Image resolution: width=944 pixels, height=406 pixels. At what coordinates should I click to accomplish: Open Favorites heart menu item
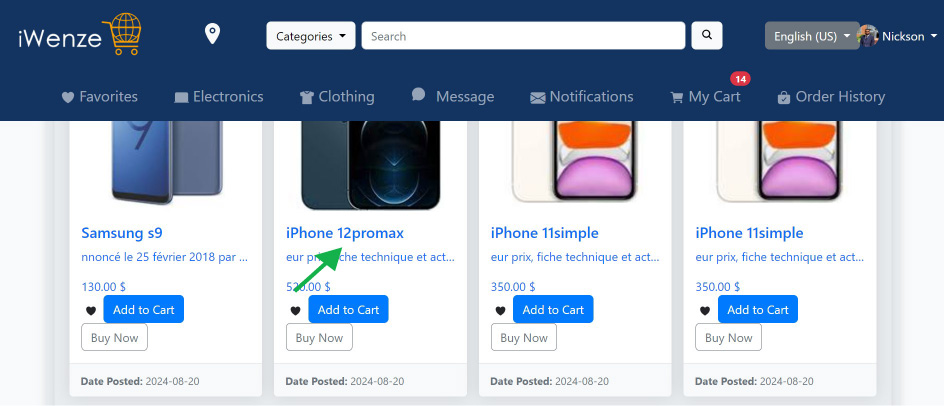tap(99, 96)
